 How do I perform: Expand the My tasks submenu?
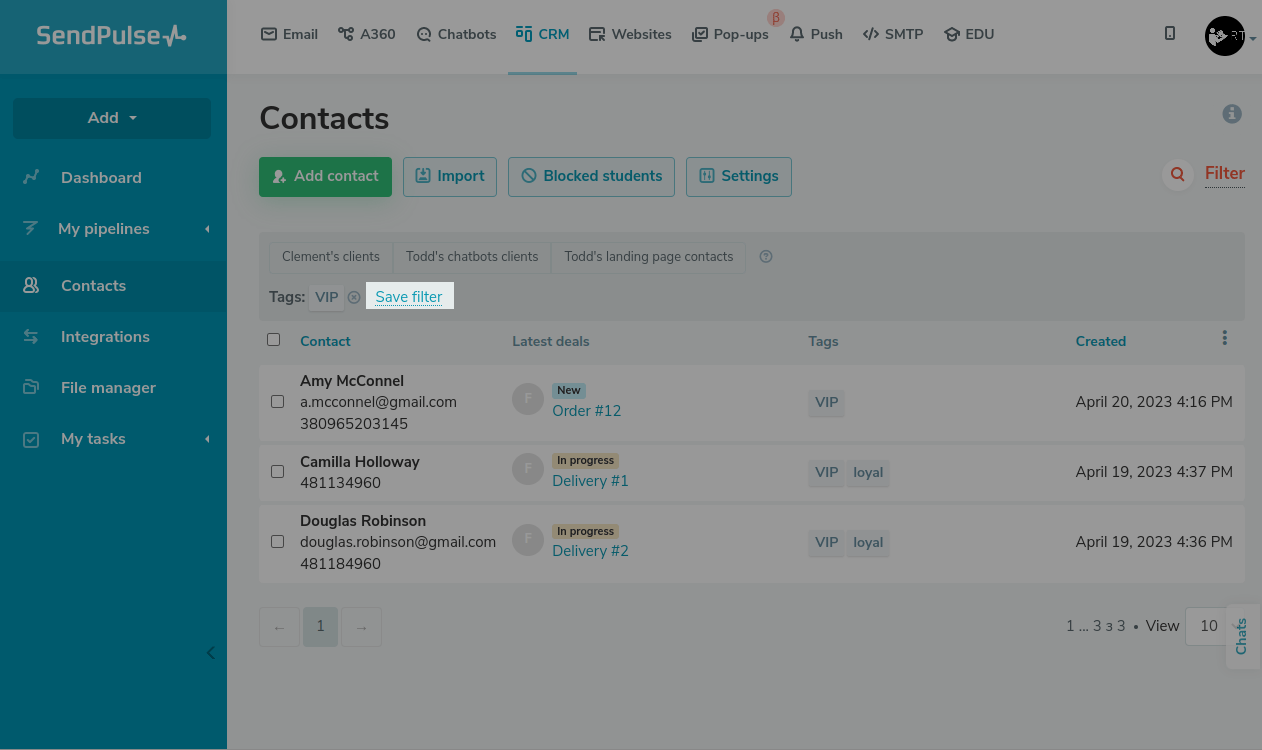(207, 439)
